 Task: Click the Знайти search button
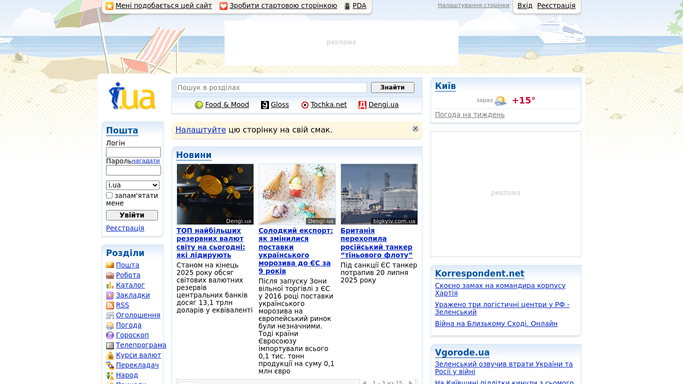tap(392, 88)
